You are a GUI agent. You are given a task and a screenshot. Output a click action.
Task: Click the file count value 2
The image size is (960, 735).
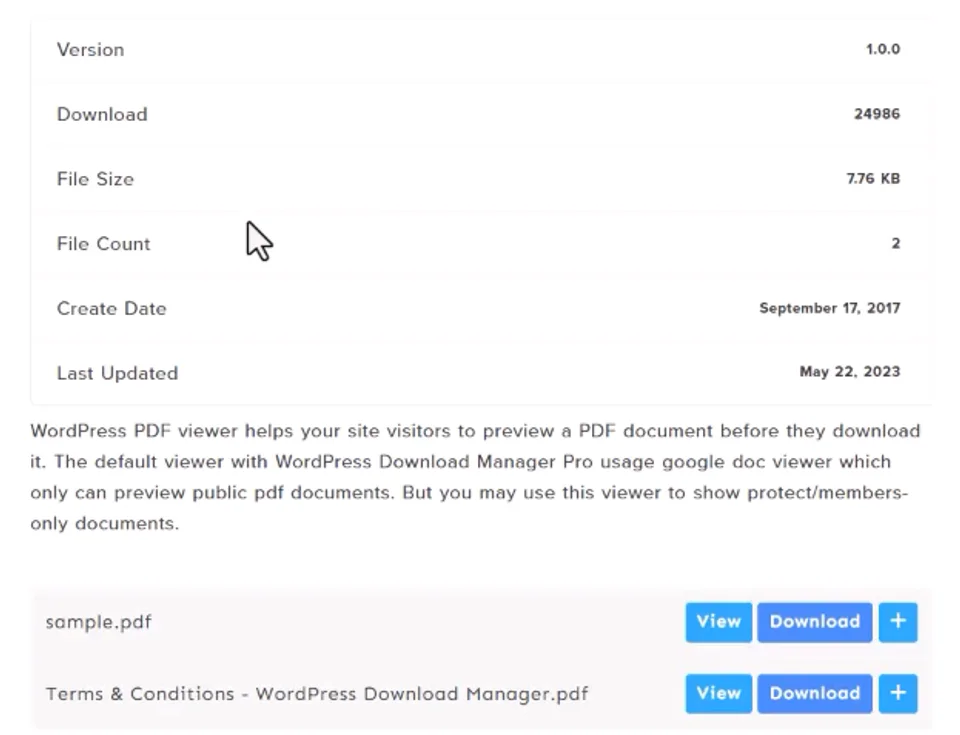click(x=896, y=244)
